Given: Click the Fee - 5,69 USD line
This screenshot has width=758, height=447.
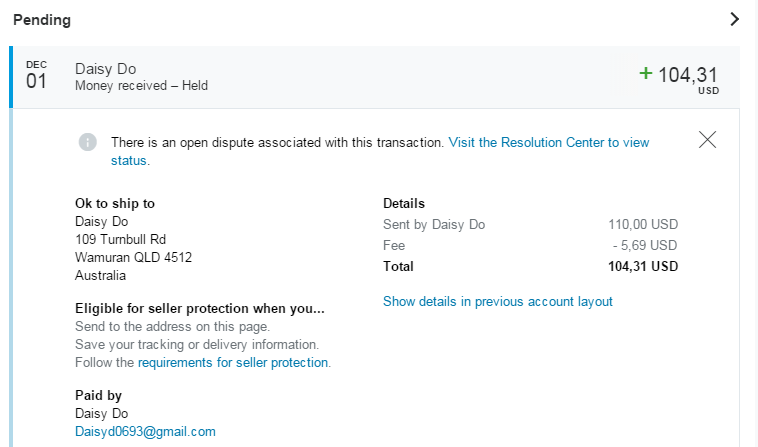Looking at the screenshot, I should coord(530,245).
